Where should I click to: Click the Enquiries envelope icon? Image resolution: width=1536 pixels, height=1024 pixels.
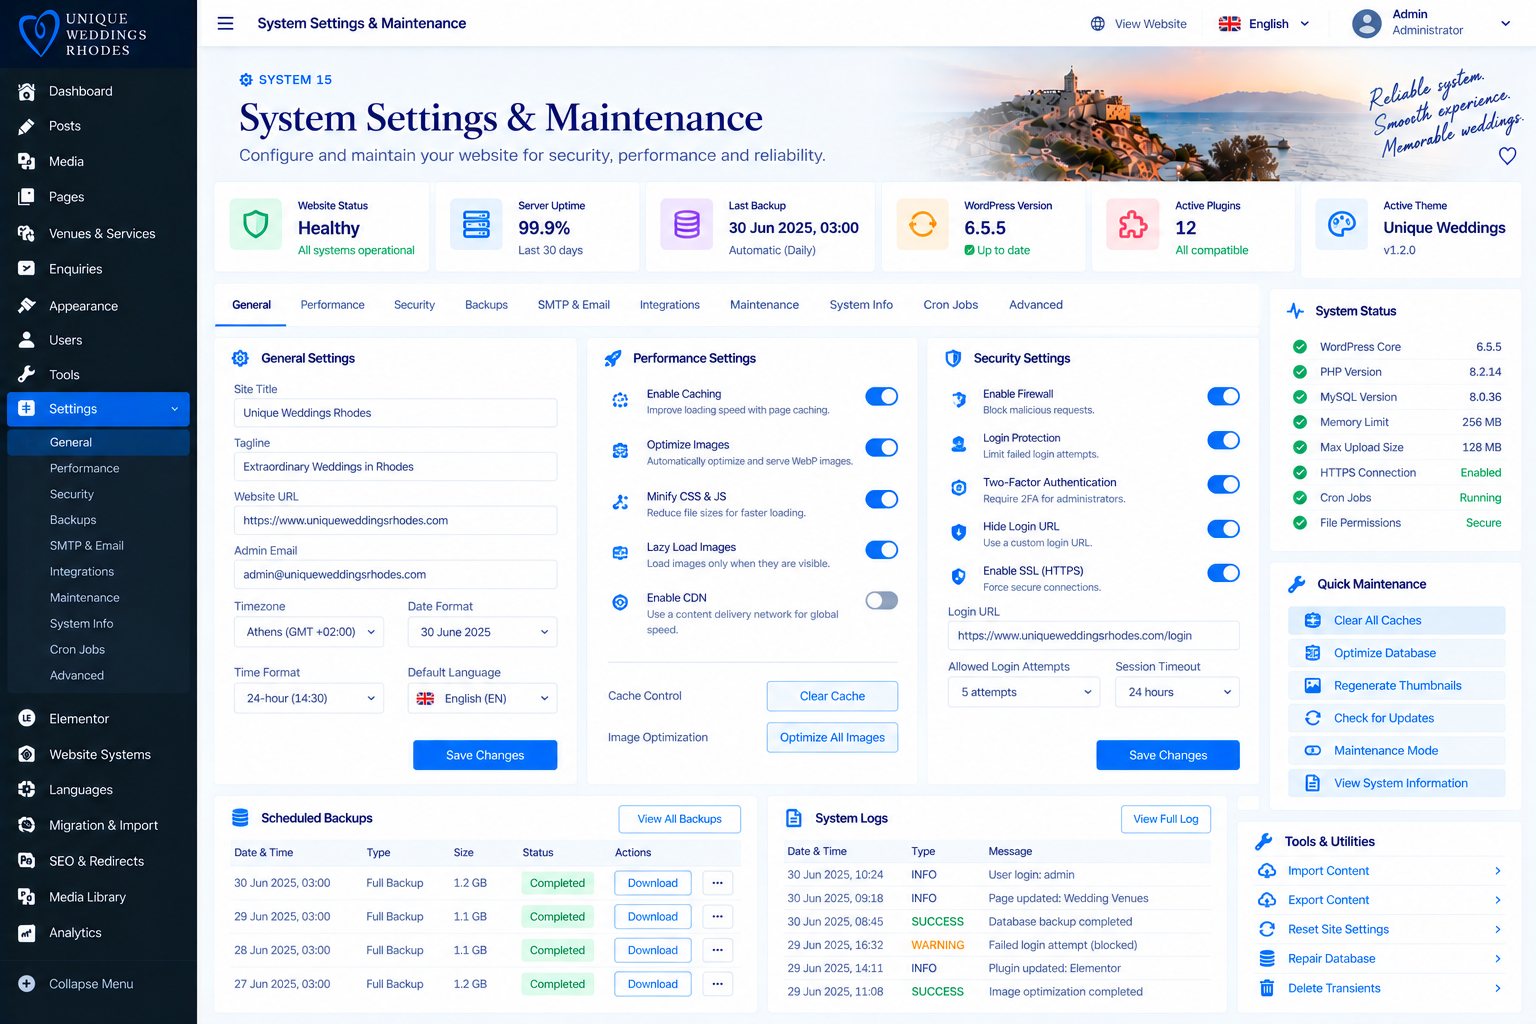tap(27, 269)
